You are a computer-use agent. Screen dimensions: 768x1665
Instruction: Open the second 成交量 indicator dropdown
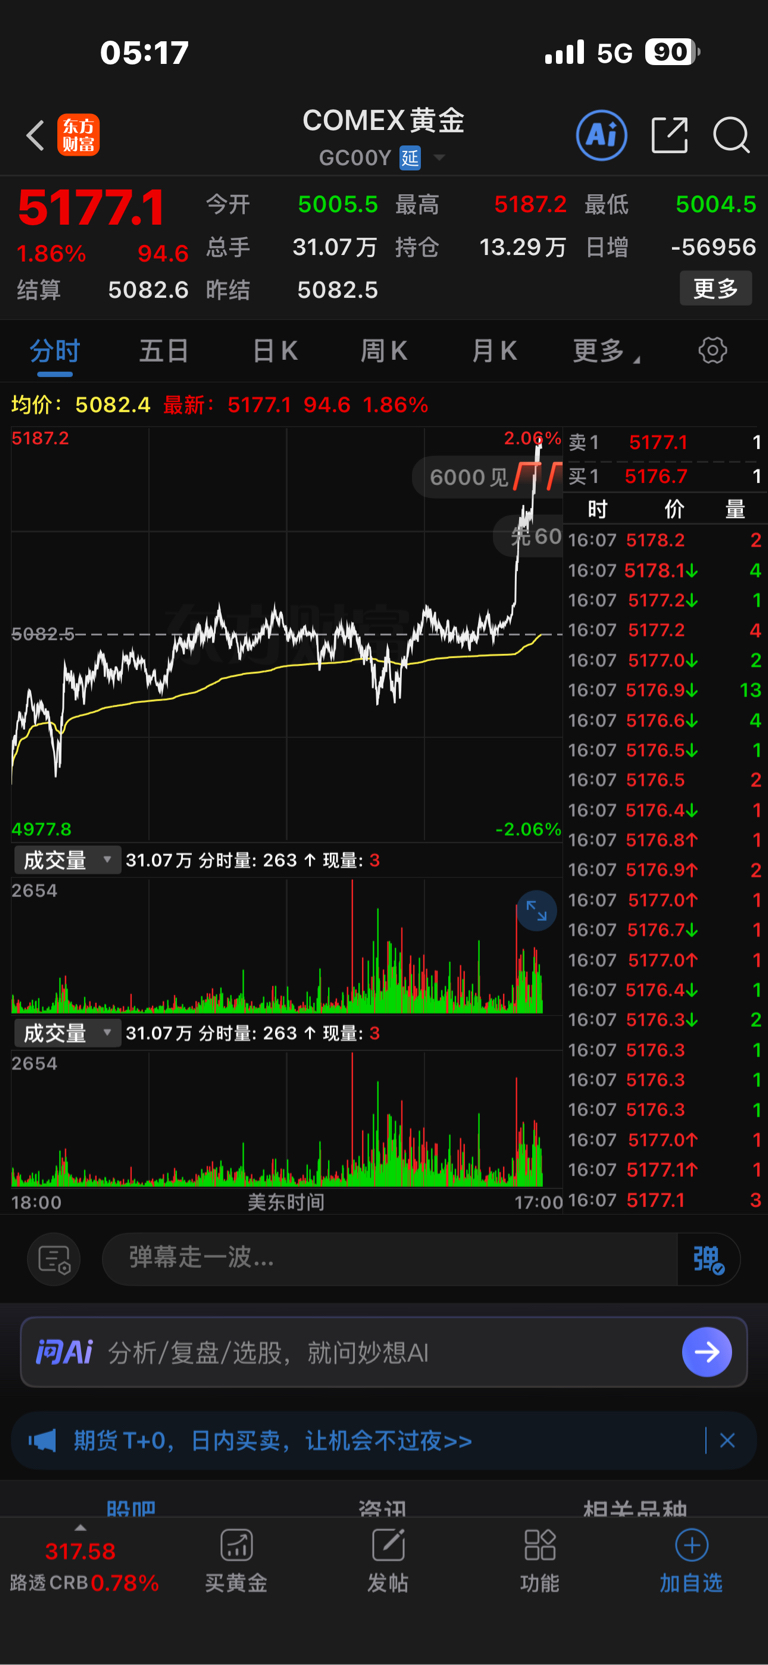67,1033
